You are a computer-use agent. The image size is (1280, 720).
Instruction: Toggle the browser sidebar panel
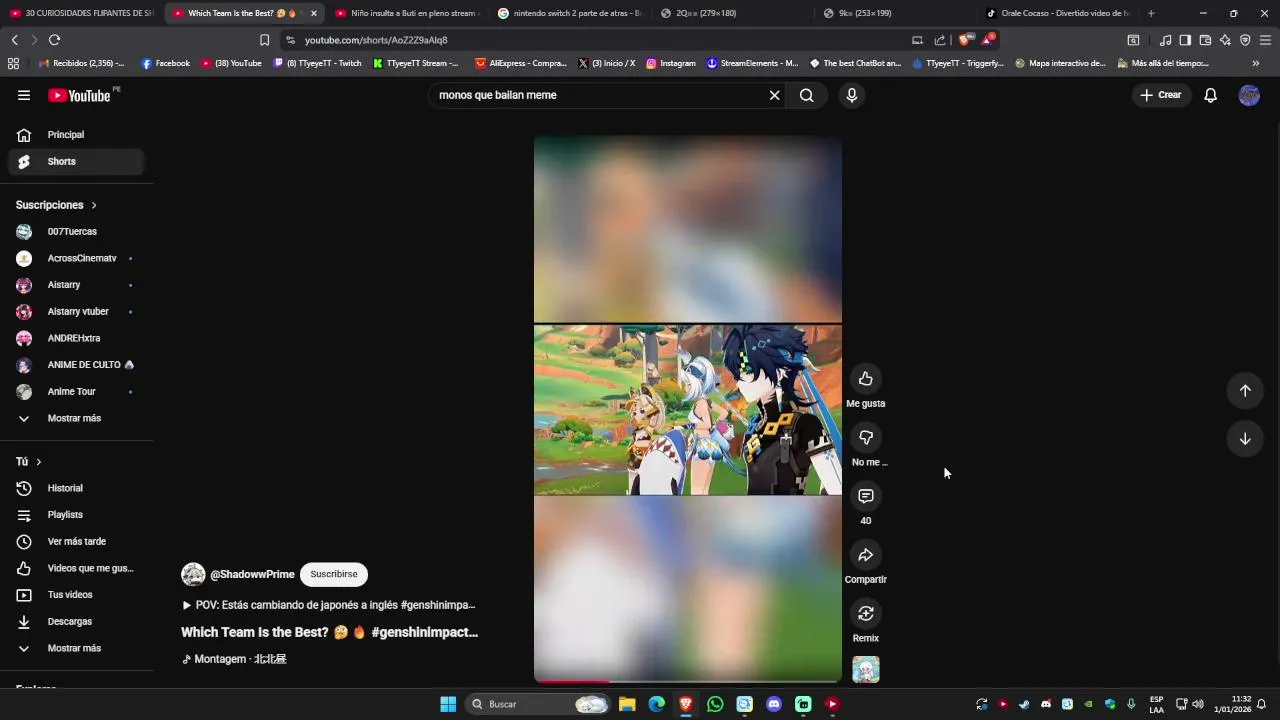coord(1185,40)
